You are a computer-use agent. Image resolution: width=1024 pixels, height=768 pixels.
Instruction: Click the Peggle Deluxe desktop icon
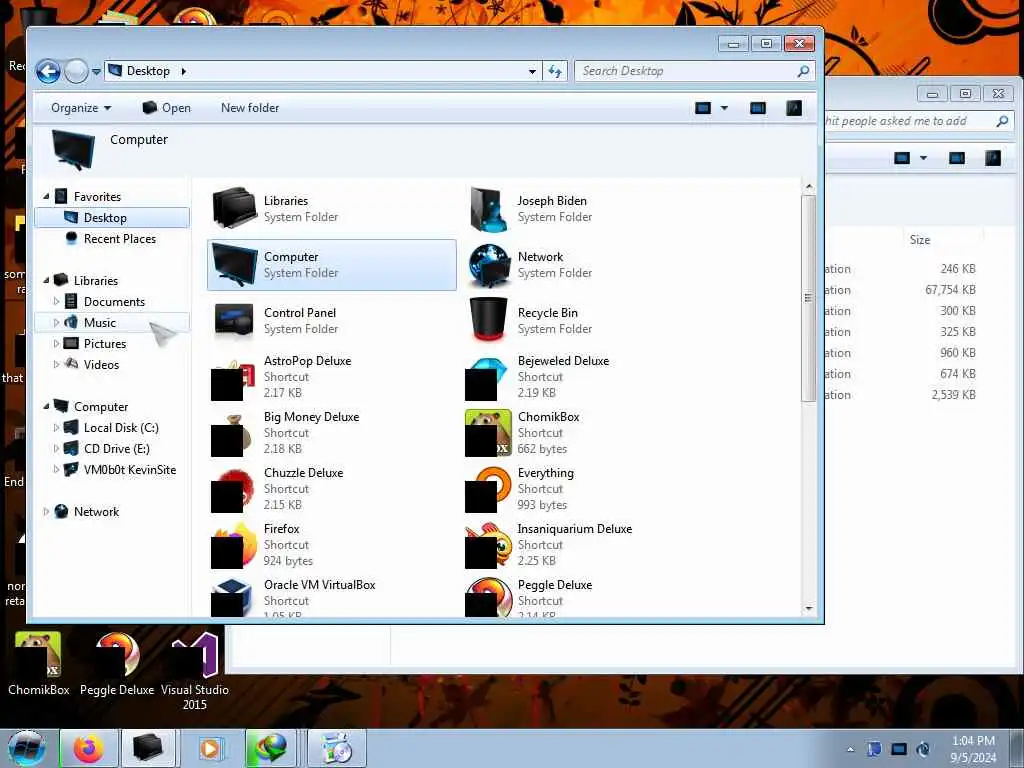[x=117, y=664]
